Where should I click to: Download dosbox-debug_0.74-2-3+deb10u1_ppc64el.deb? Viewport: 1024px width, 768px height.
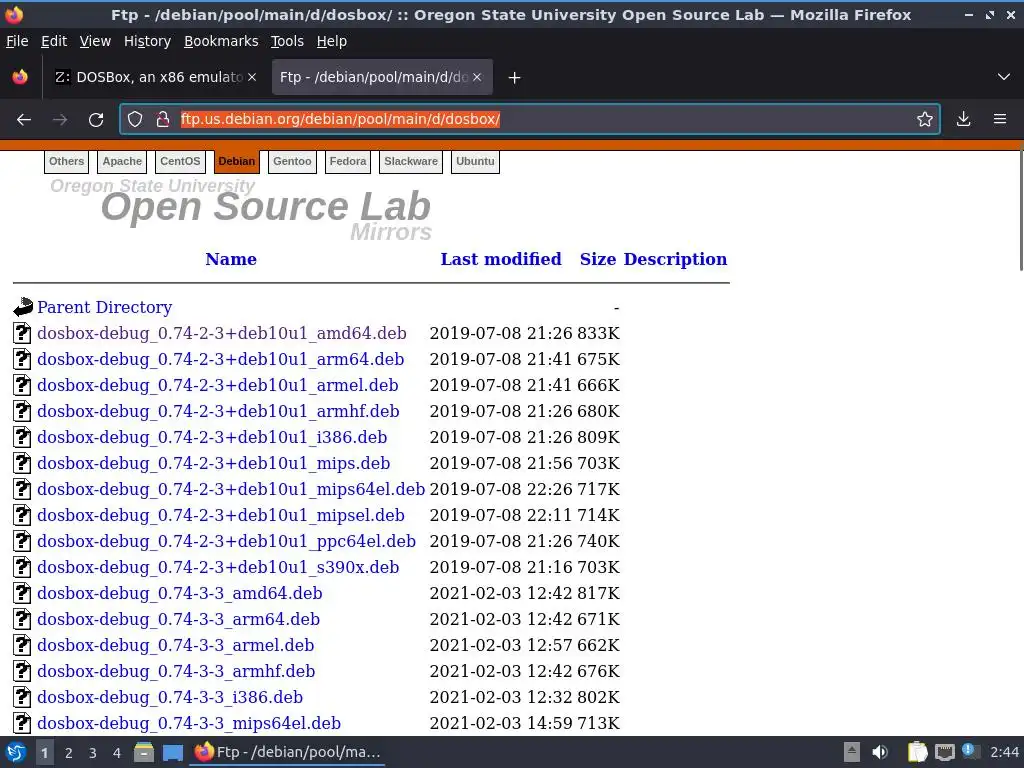(227, 541)
